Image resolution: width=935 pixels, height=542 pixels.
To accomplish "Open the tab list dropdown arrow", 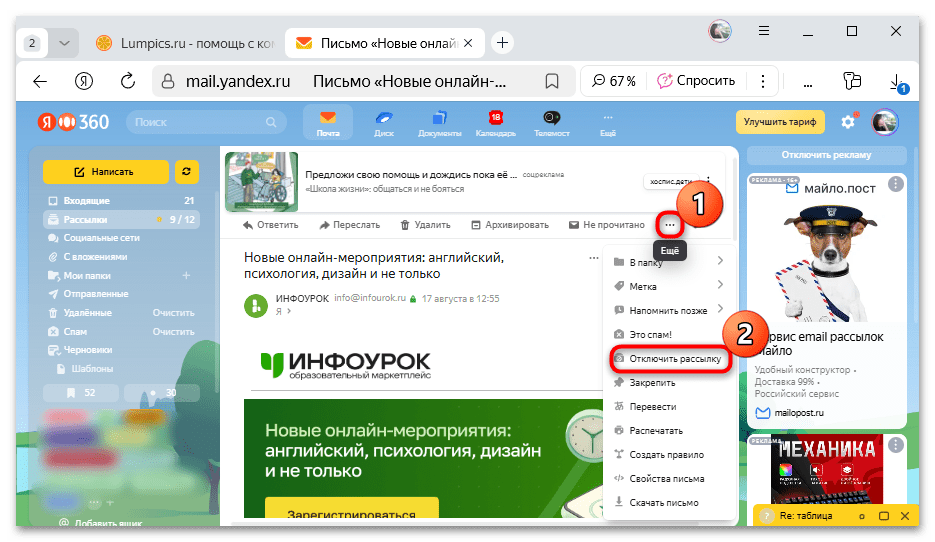I will tap(64, 43).
